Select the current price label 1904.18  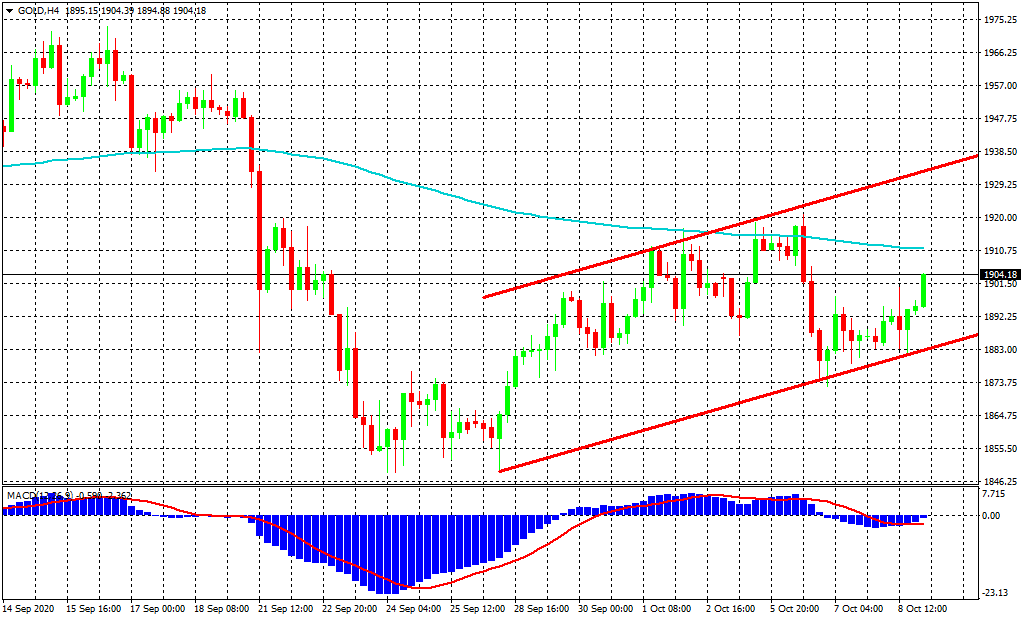point(999,275)
